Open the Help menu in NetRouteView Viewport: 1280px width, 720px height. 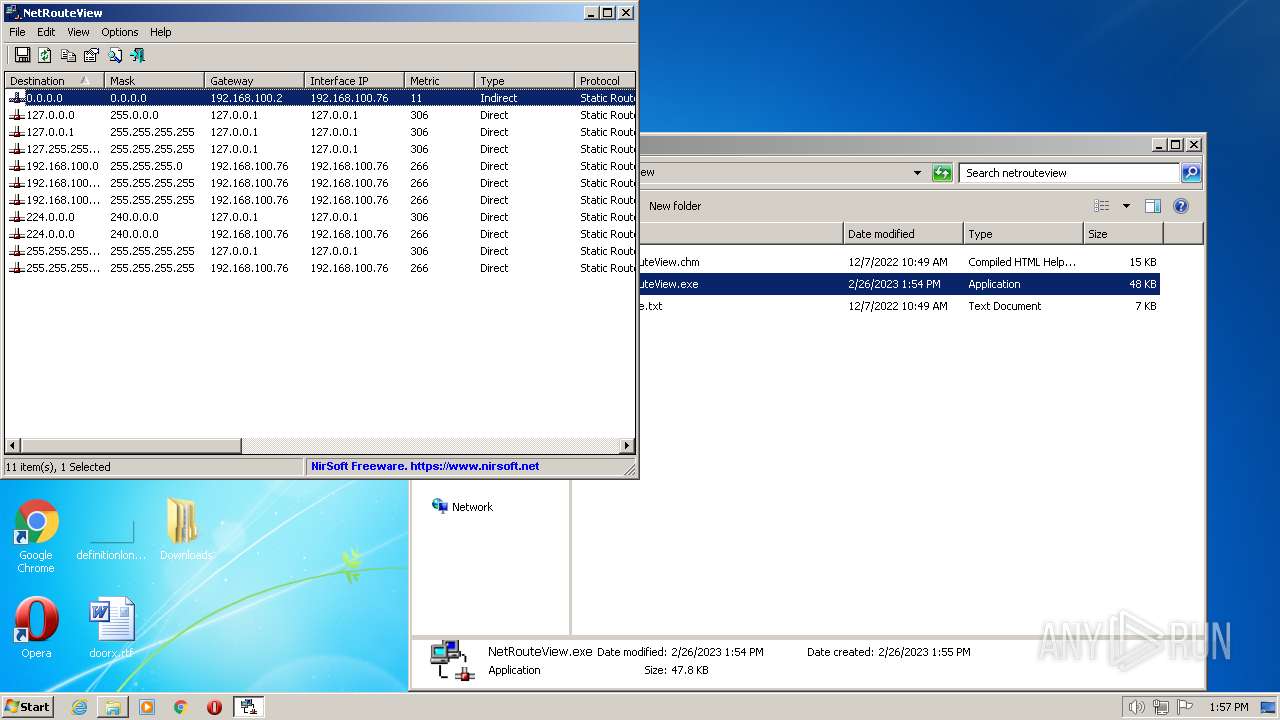click(x=161, y=32)
